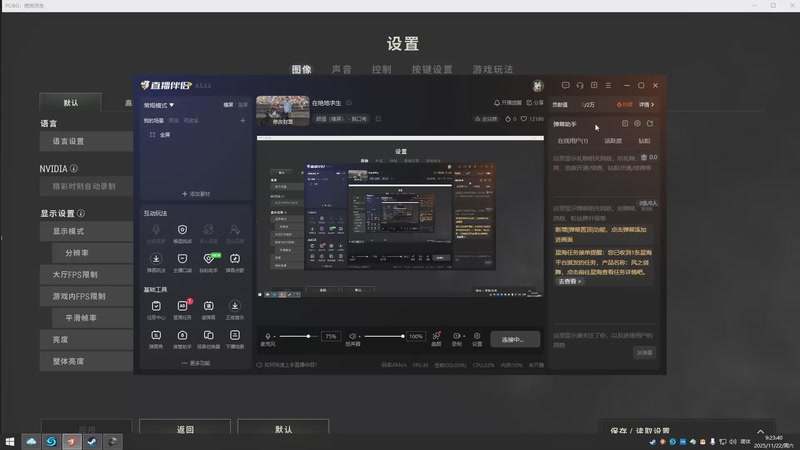800x450 pixels.
Task: Open the category tag pill below the stream title
Action: pyautogui.click(x=341, y=119)
